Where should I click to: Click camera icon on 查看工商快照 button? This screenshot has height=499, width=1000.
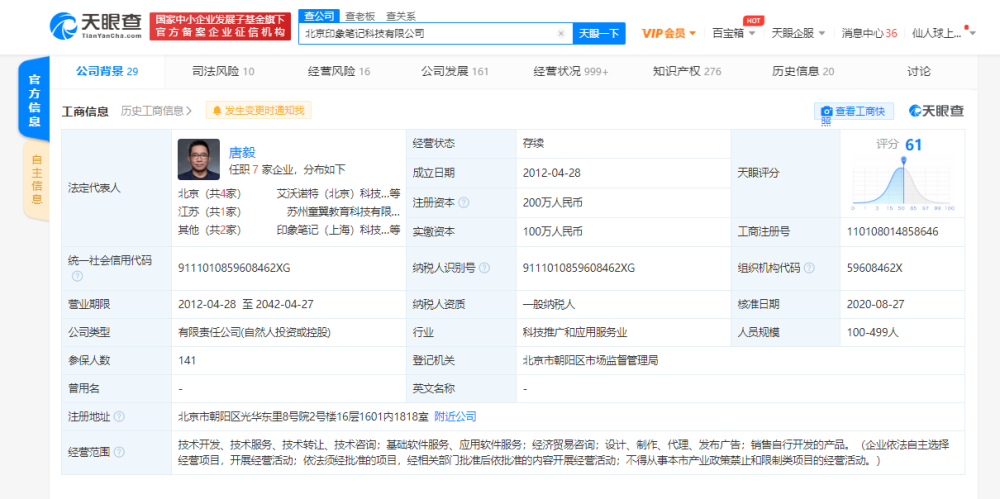point(827,111)
